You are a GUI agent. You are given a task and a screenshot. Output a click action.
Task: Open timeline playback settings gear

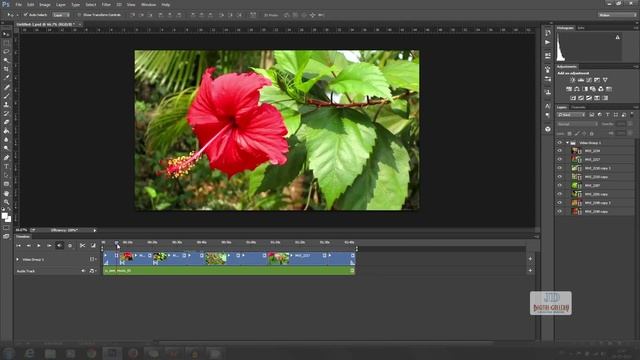click(x=70, y=245)
